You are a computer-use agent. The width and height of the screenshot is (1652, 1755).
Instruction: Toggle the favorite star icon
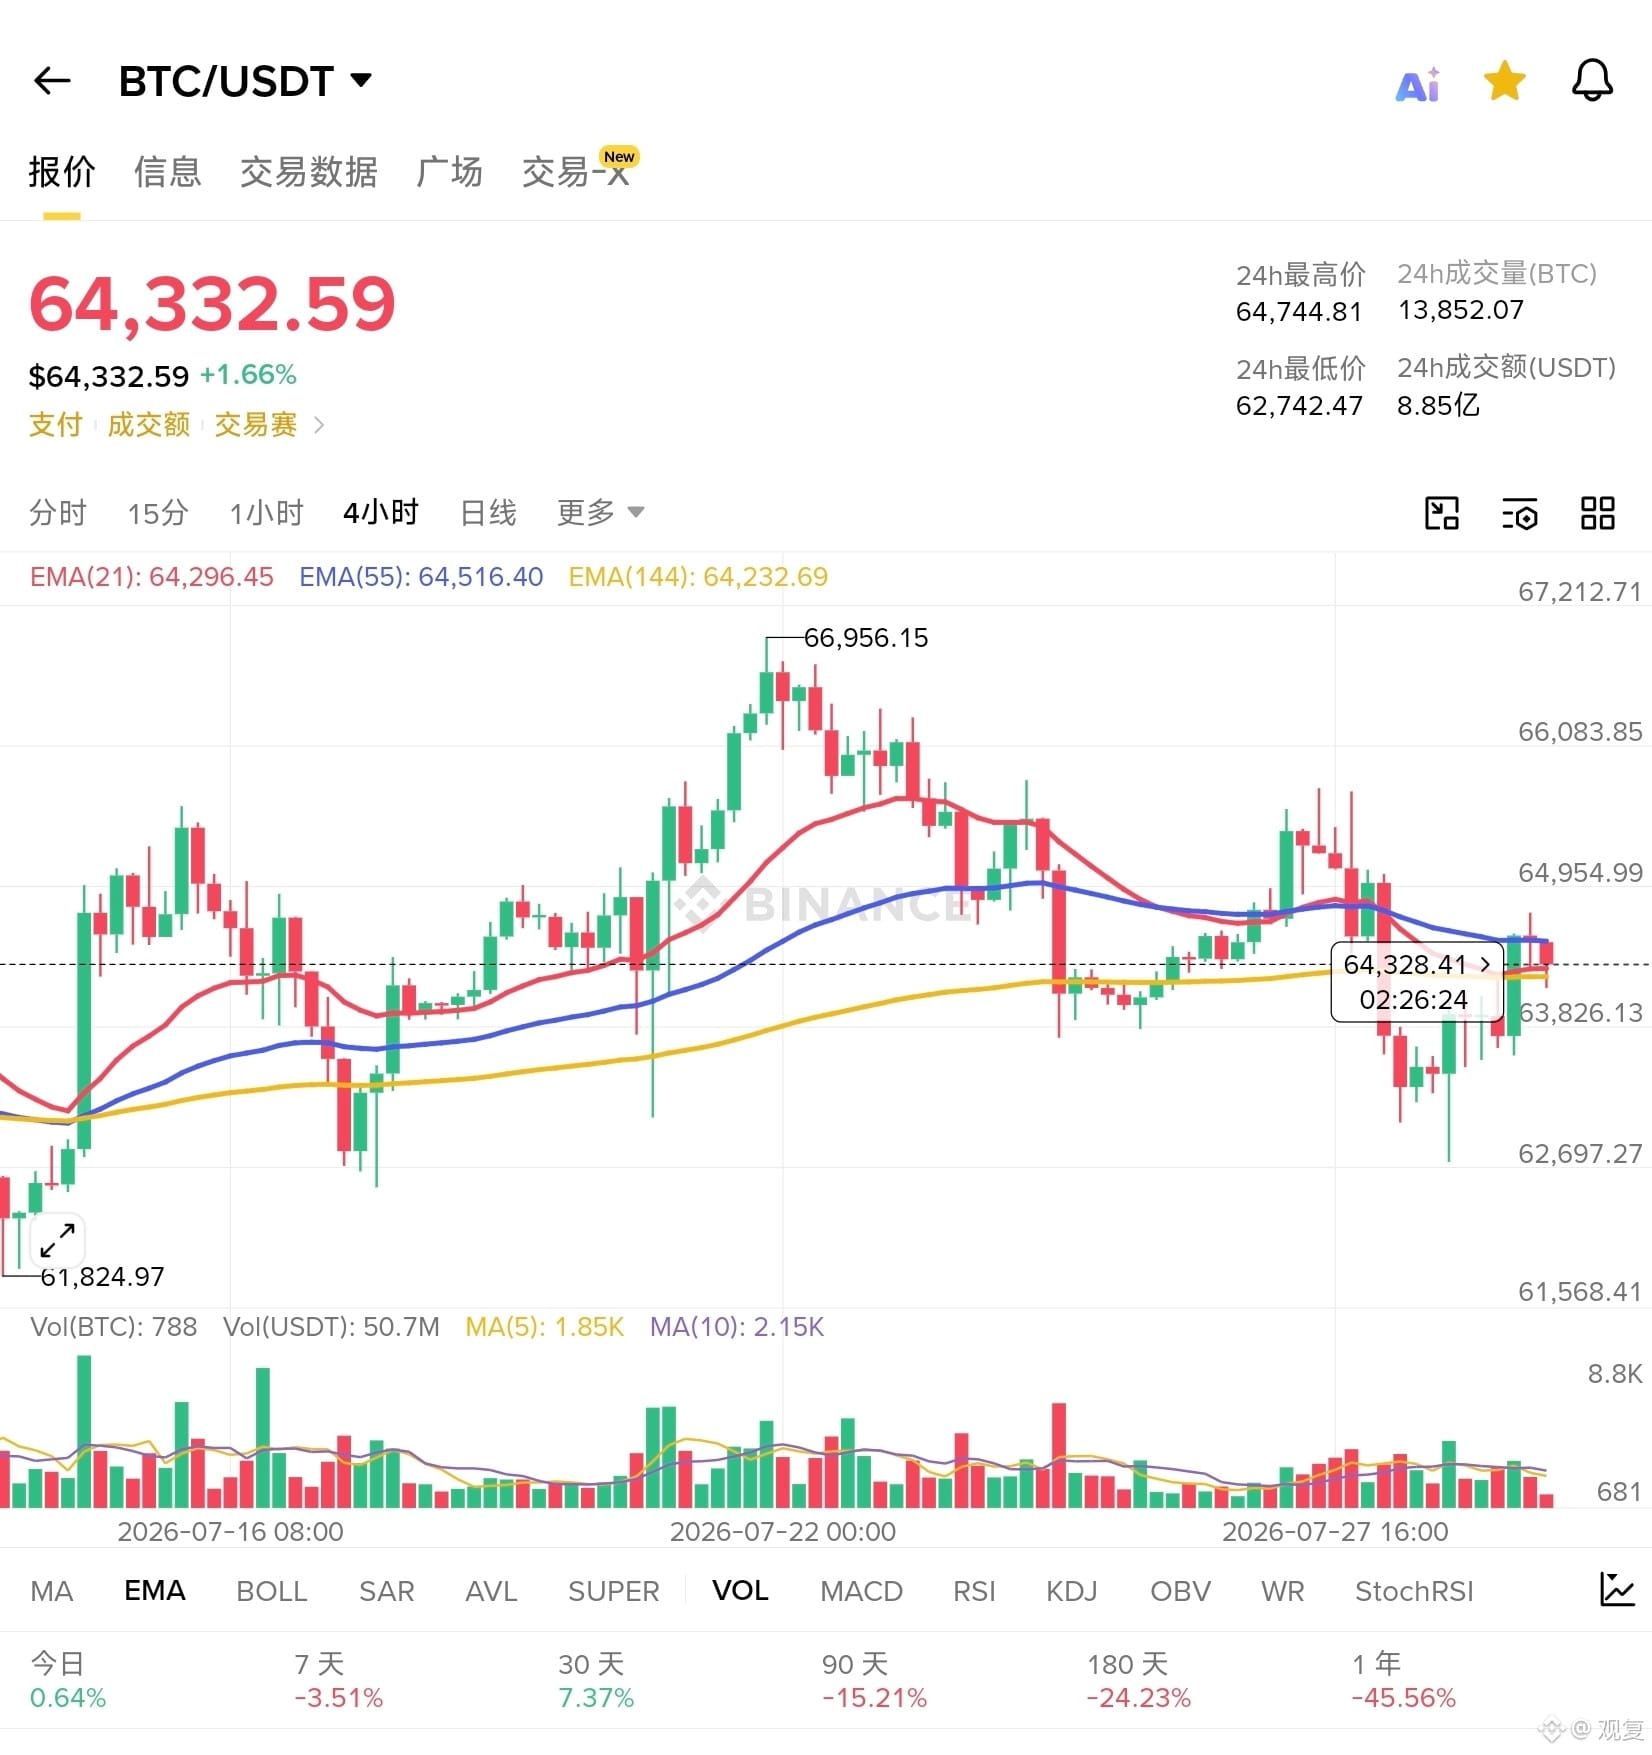pyautogui.click(x=1504, y=81)
